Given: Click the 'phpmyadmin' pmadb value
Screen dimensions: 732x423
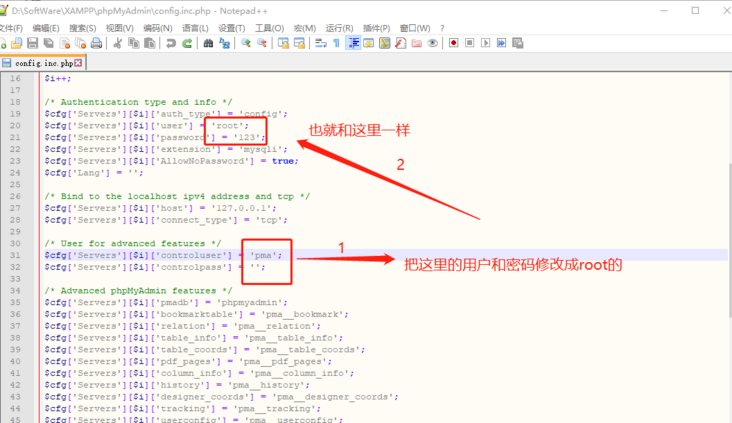Looking at the screenshot, I should pyautogui.click(x=250, y=302).
